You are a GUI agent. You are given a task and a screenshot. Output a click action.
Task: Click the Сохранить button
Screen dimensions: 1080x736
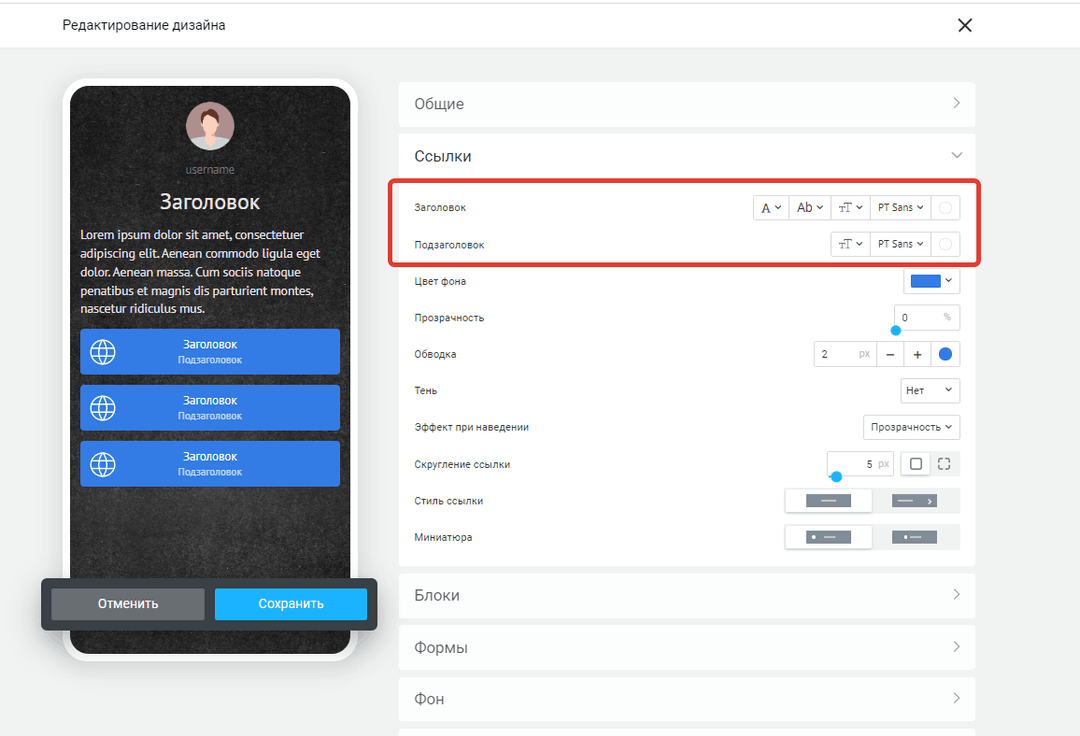click(x=291, y=604)
